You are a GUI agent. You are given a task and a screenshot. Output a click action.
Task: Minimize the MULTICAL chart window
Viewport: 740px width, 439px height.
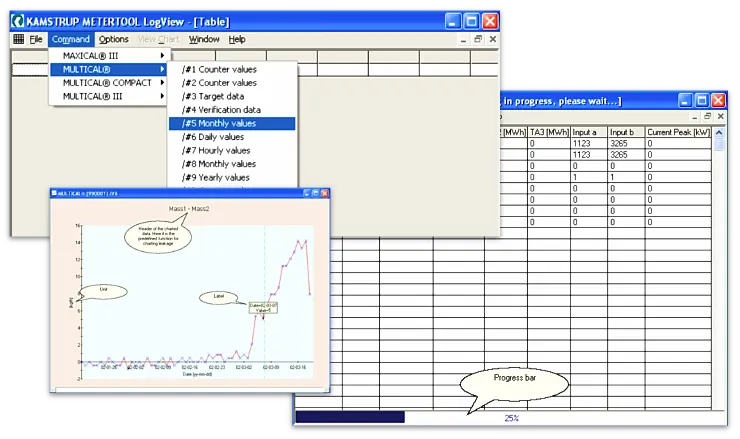pos(308,193)
